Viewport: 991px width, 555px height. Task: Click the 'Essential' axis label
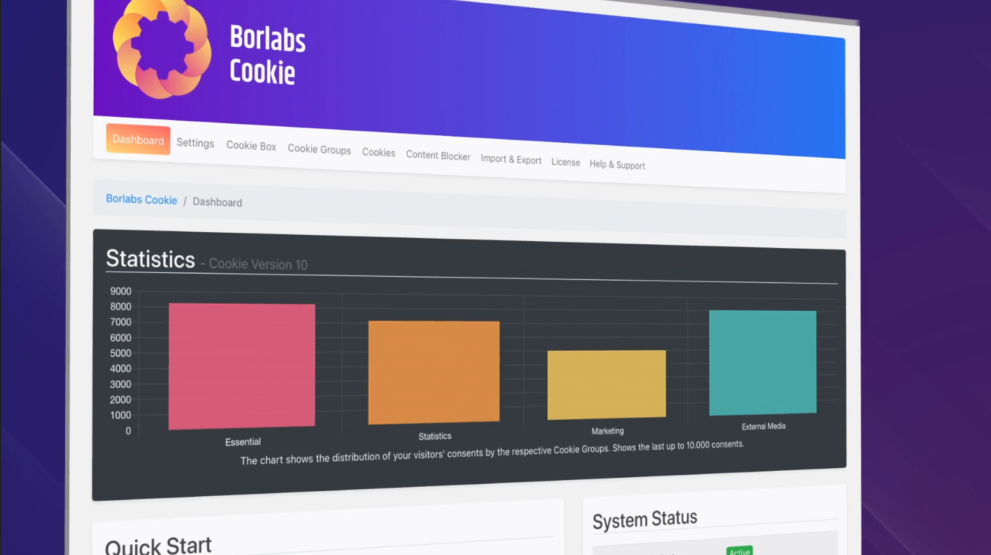click(x=243, y=442)
